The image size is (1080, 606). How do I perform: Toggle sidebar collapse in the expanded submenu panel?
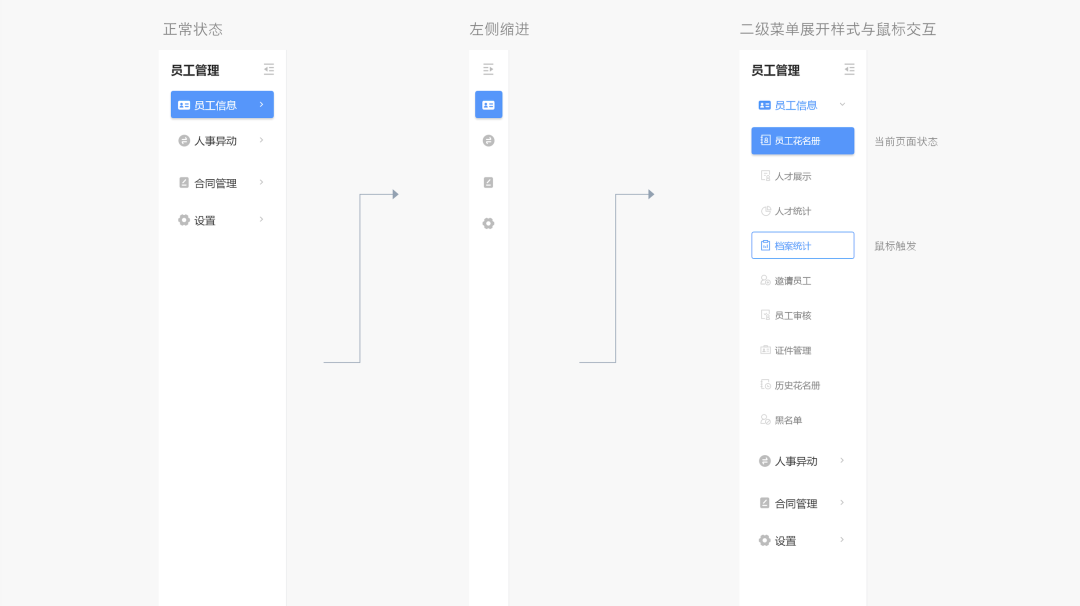(x=849, y=69)
